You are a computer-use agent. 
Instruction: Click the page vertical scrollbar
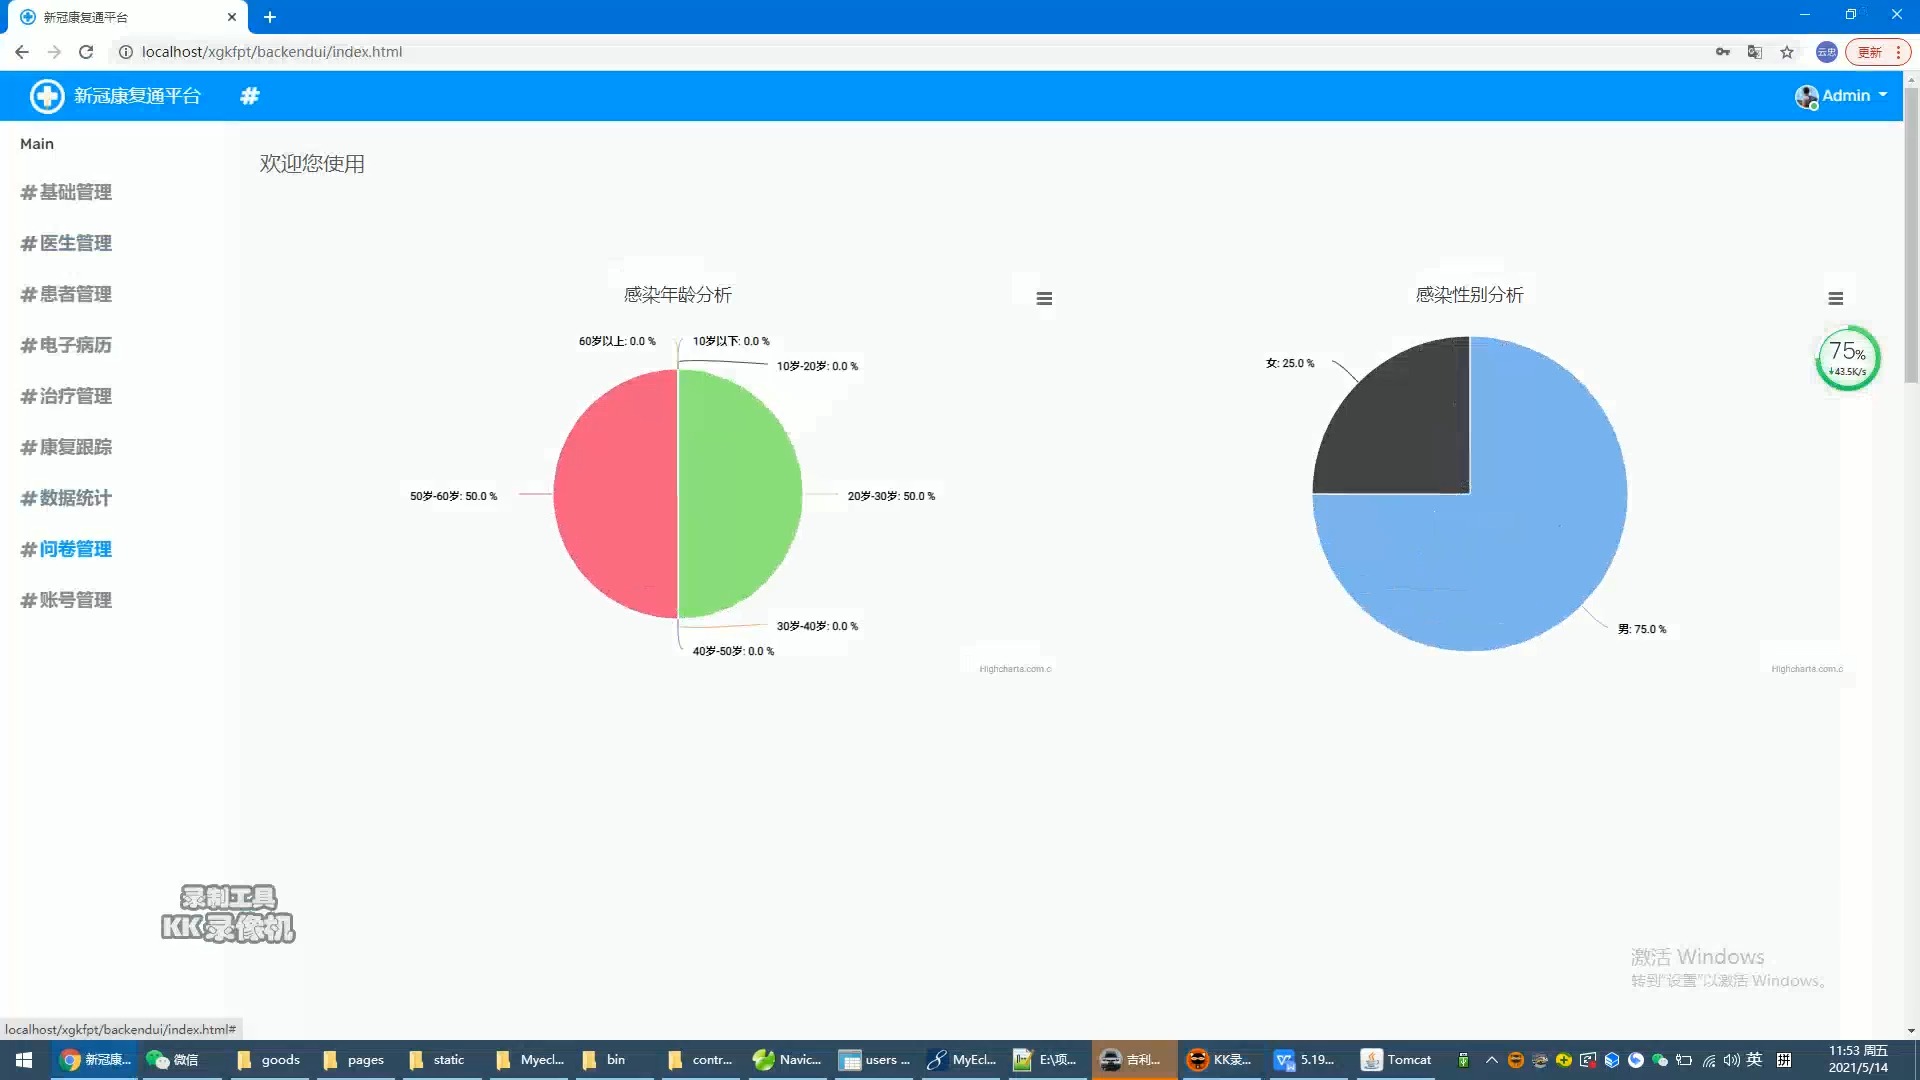(x=1911, y=235)
